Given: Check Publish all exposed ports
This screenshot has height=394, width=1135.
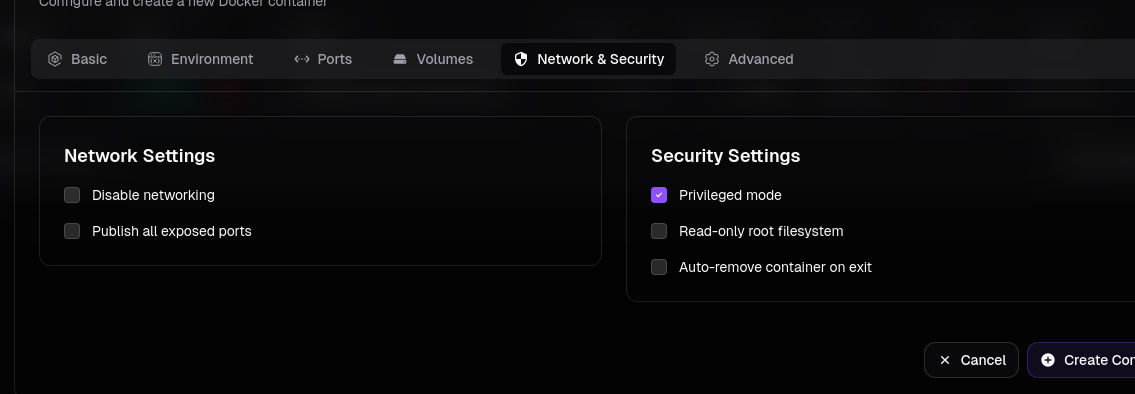Looking at the screenshot, I should tap(72, 231).
